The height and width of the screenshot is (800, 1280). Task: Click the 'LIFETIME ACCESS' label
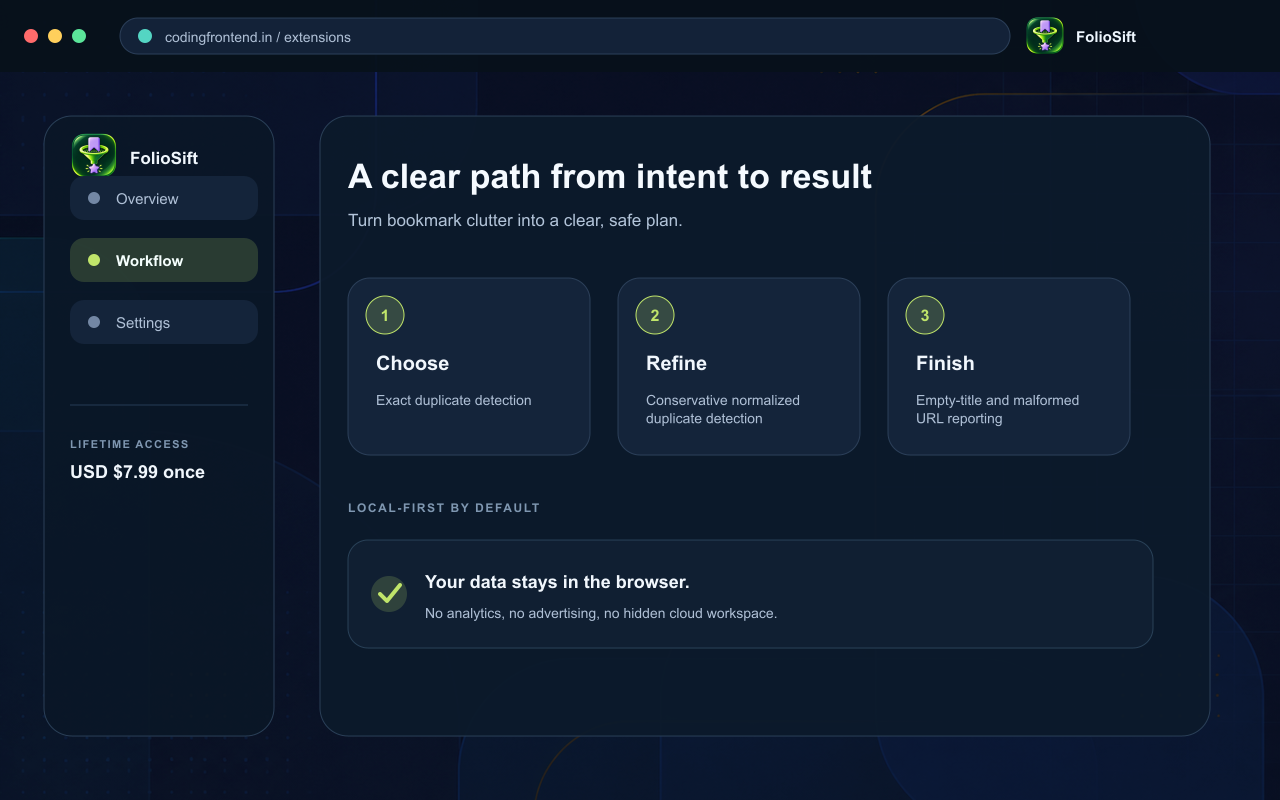[129, 444]
